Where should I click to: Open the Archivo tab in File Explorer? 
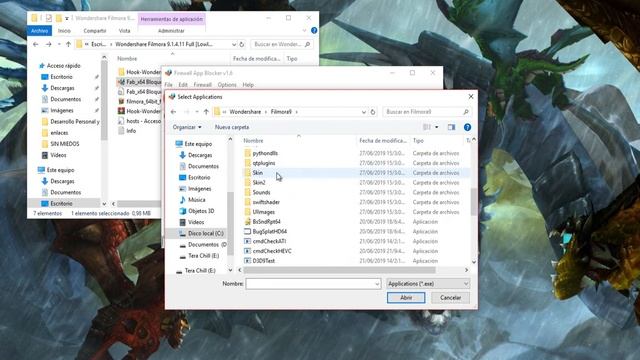click(40, 31)
